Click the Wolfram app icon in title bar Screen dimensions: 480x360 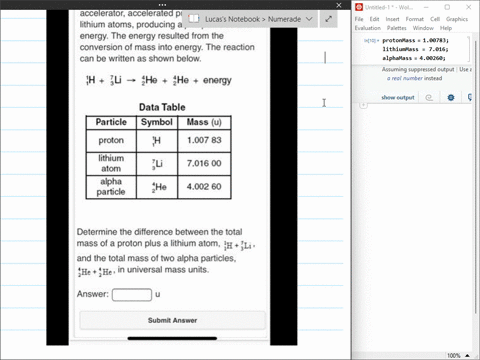(359, 7)
